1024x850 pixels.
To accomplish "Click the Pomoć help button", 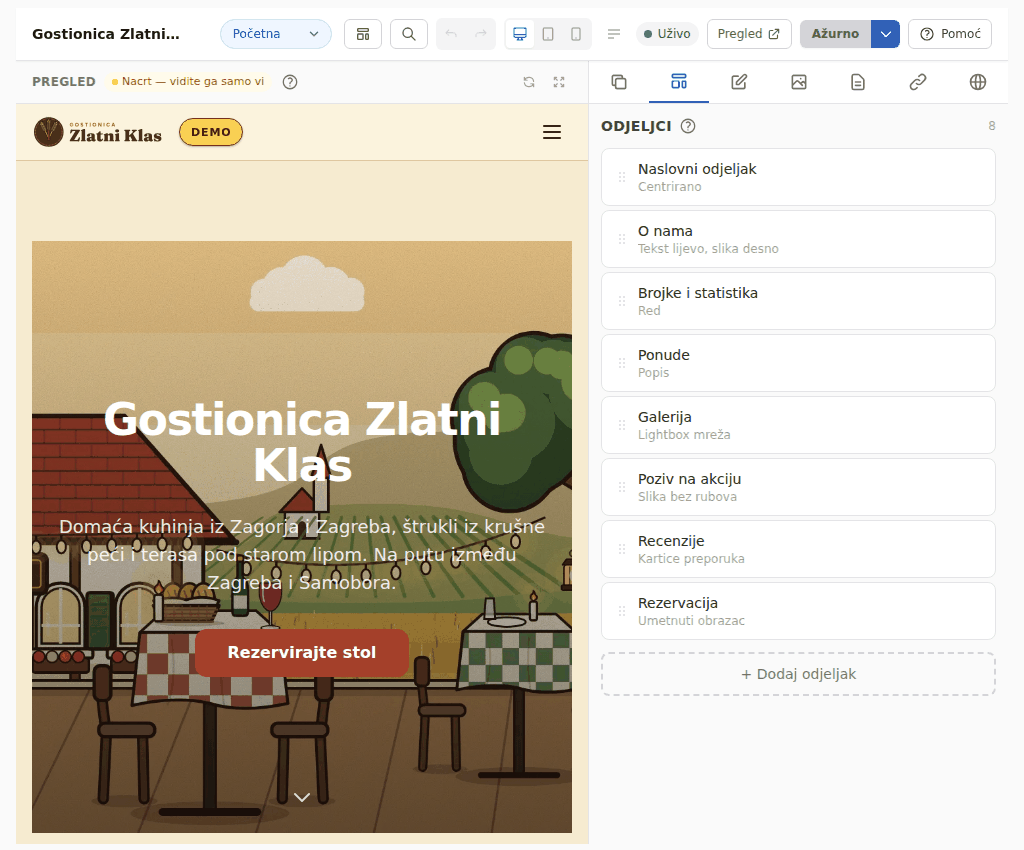I will [x=950, y=34].
